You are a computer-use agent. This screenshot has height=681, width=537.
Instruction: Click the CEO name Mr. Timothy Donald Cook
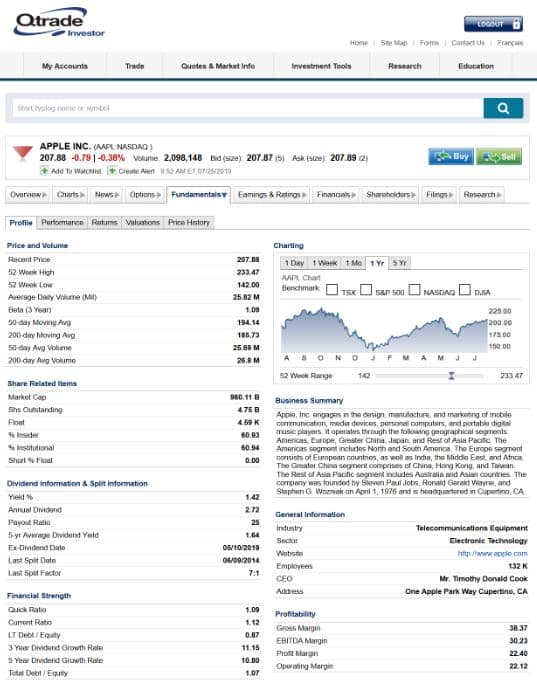pyautogui.click(x=483, y=579)
